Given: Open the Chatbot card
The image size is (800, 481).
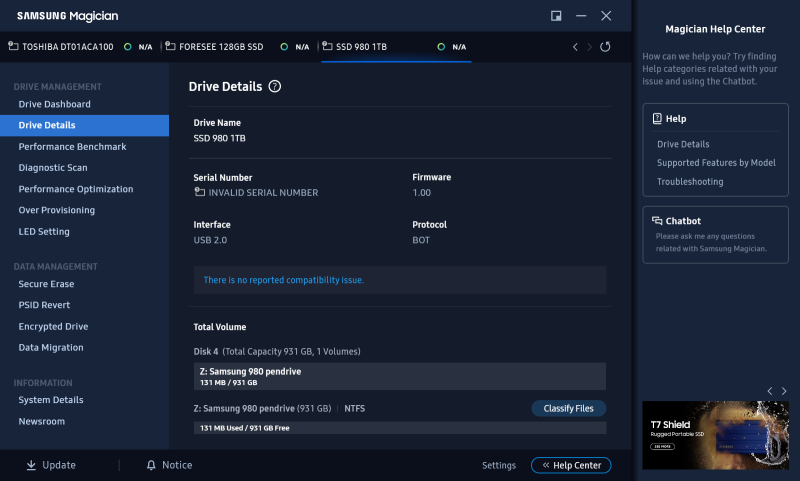Looking at the screenshot, I should pos(715,235).
